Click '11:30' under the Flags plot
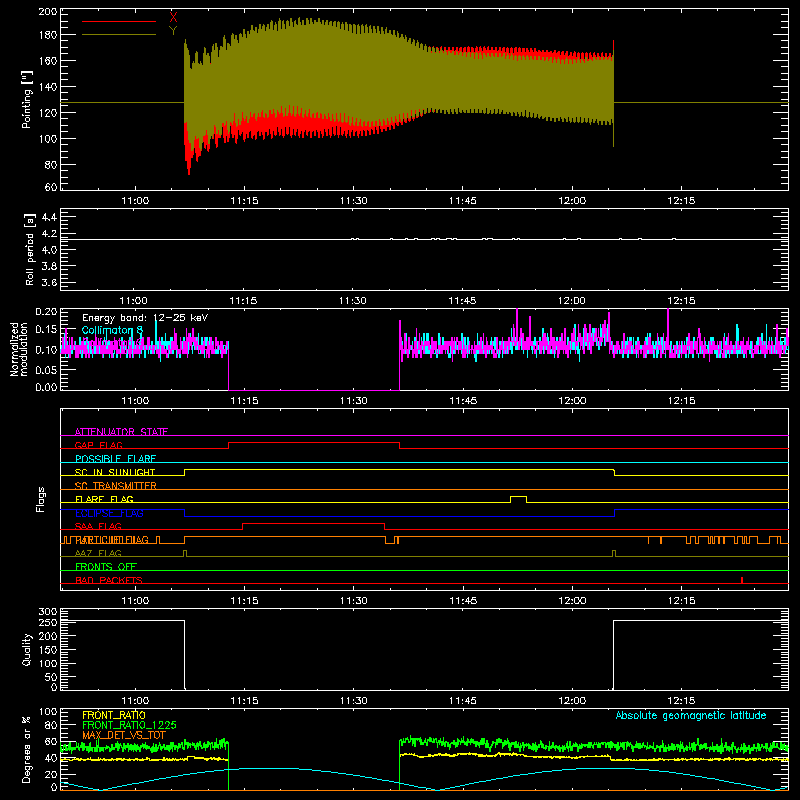 click(x=353, y=601)
